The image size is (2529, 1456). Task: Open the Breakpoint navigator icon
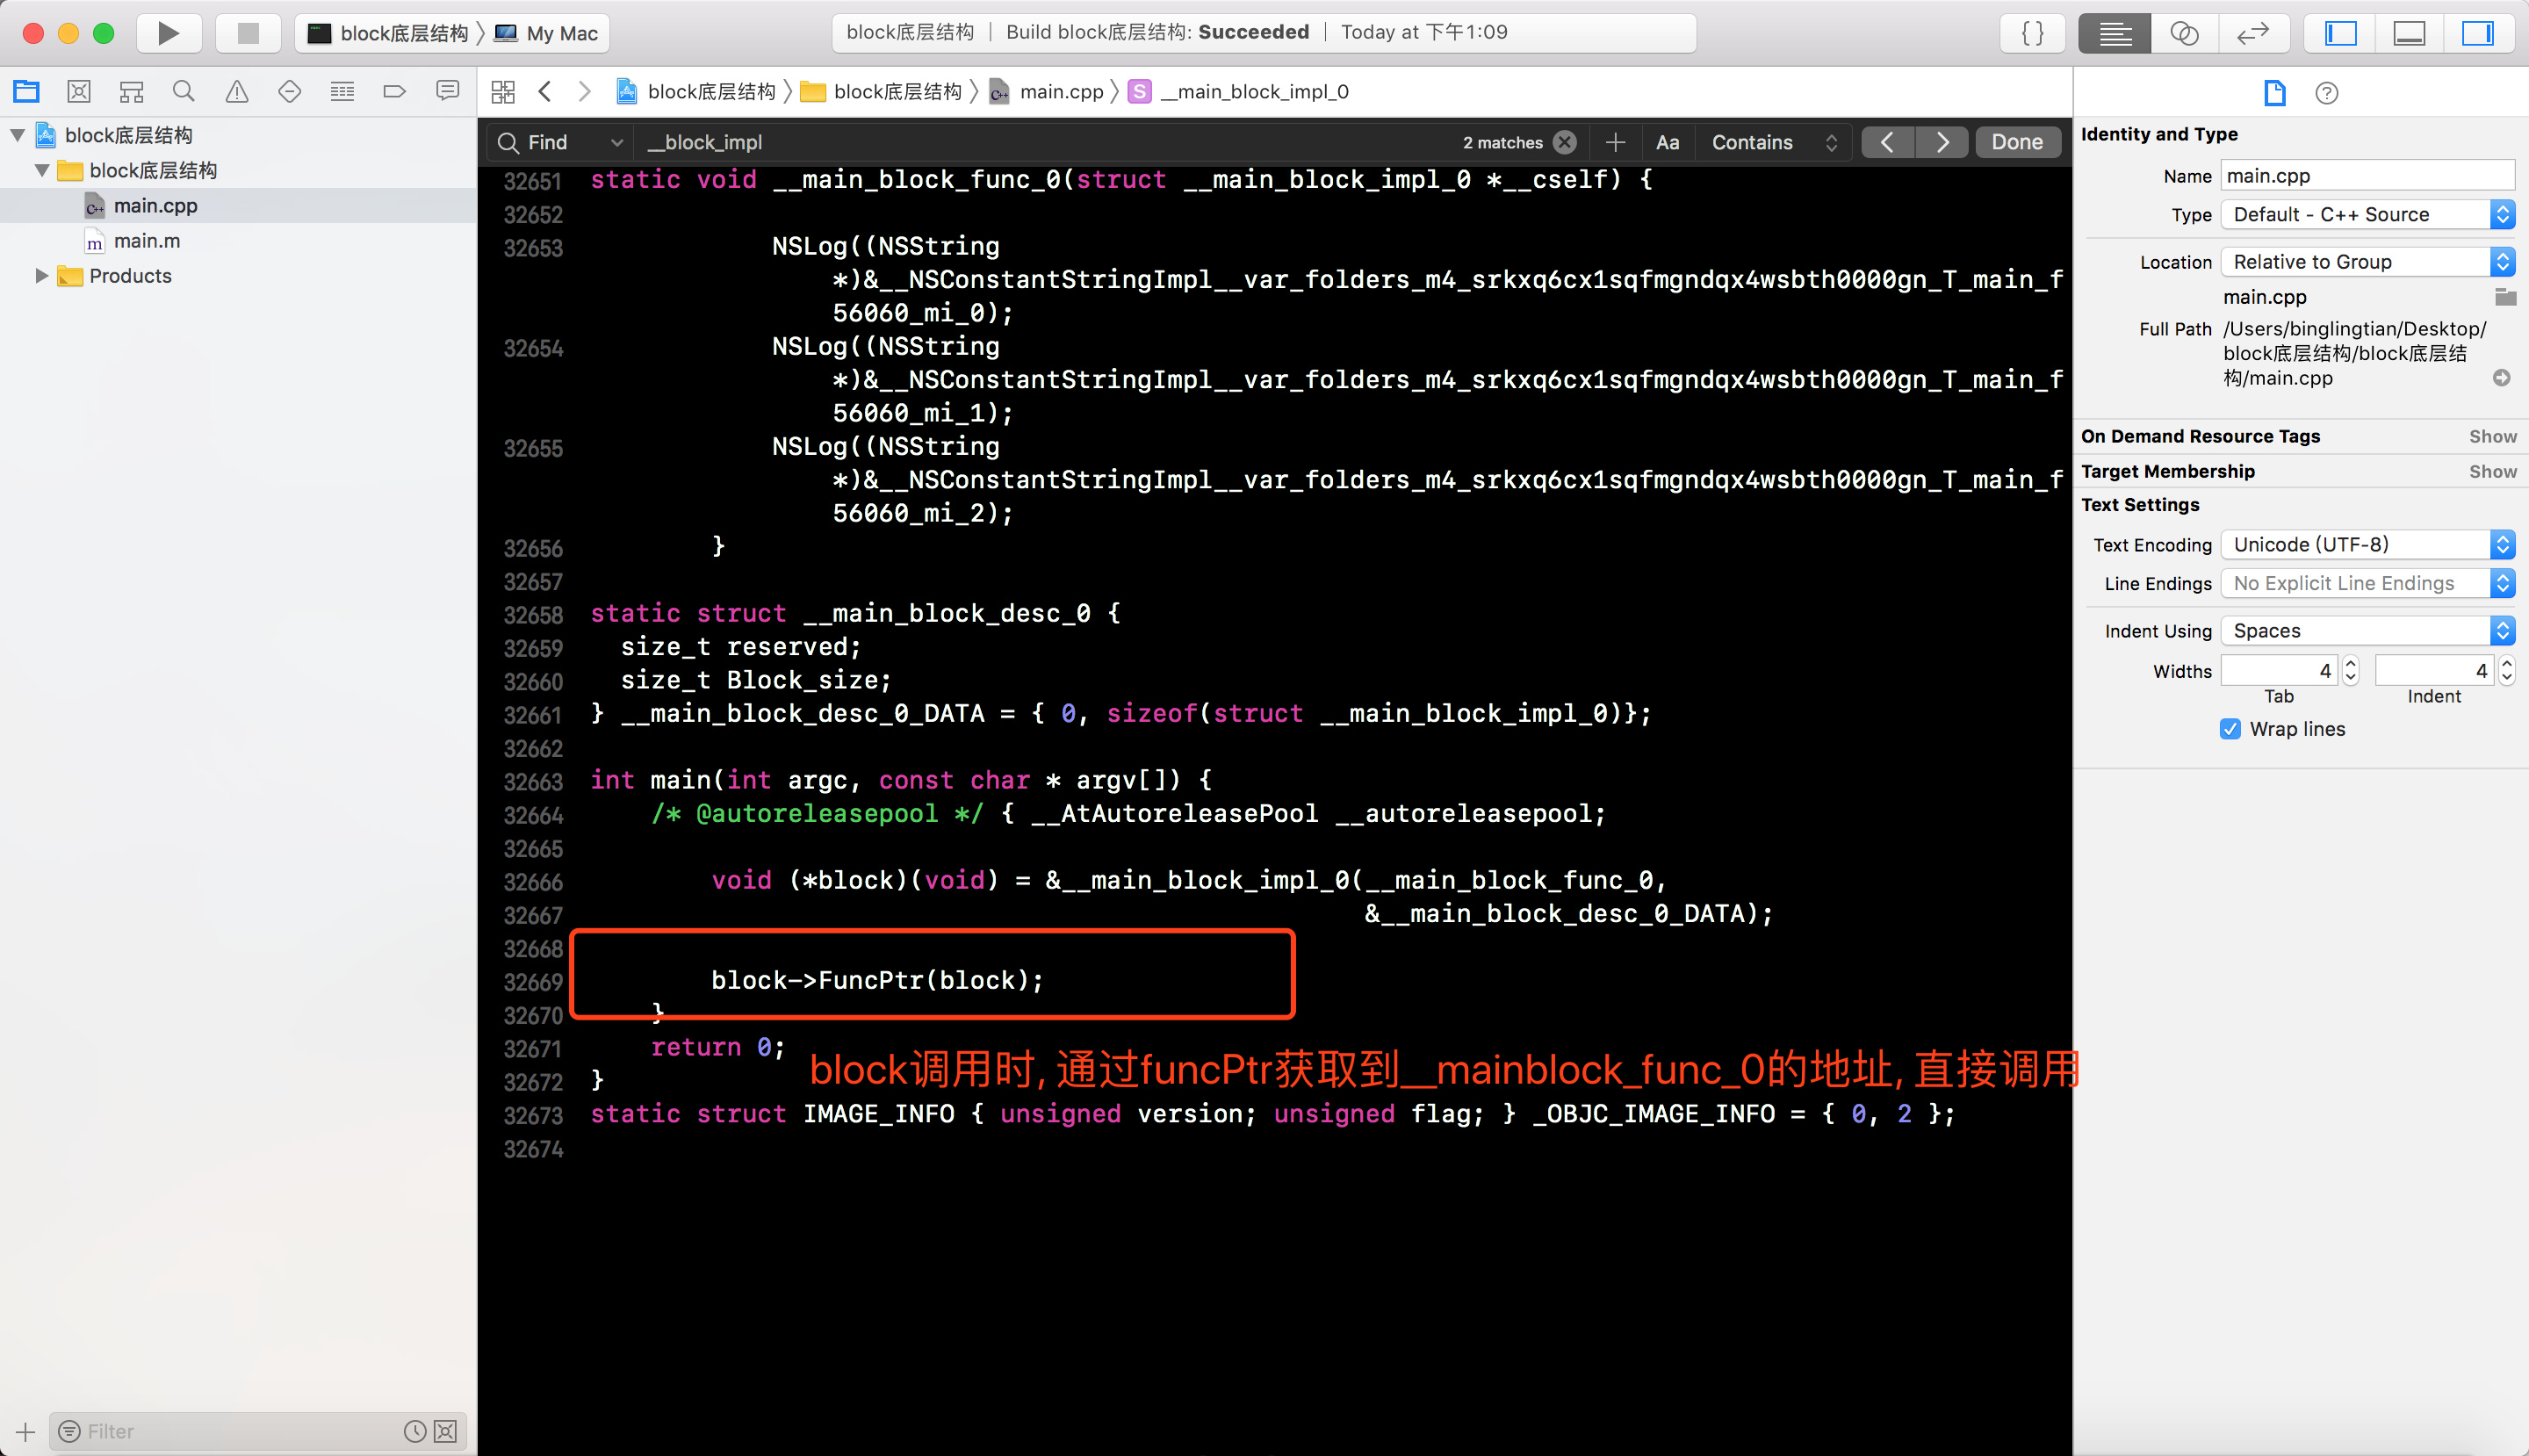(394, 92)
